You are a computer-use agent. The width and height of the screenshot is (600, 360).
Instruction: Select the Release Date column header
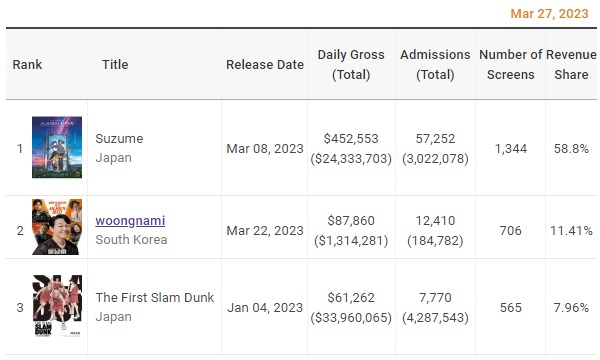(x=265, y=64)
